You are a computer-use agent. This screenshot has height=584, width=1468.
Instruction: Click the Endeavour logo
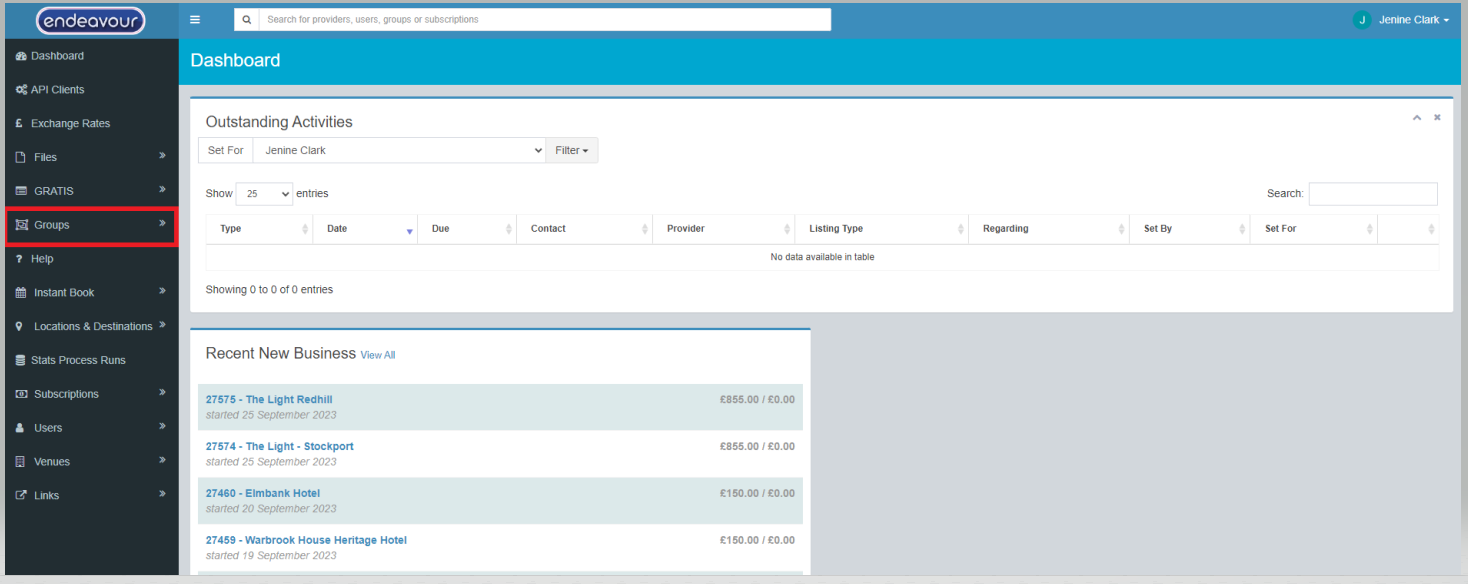[91, 20]
